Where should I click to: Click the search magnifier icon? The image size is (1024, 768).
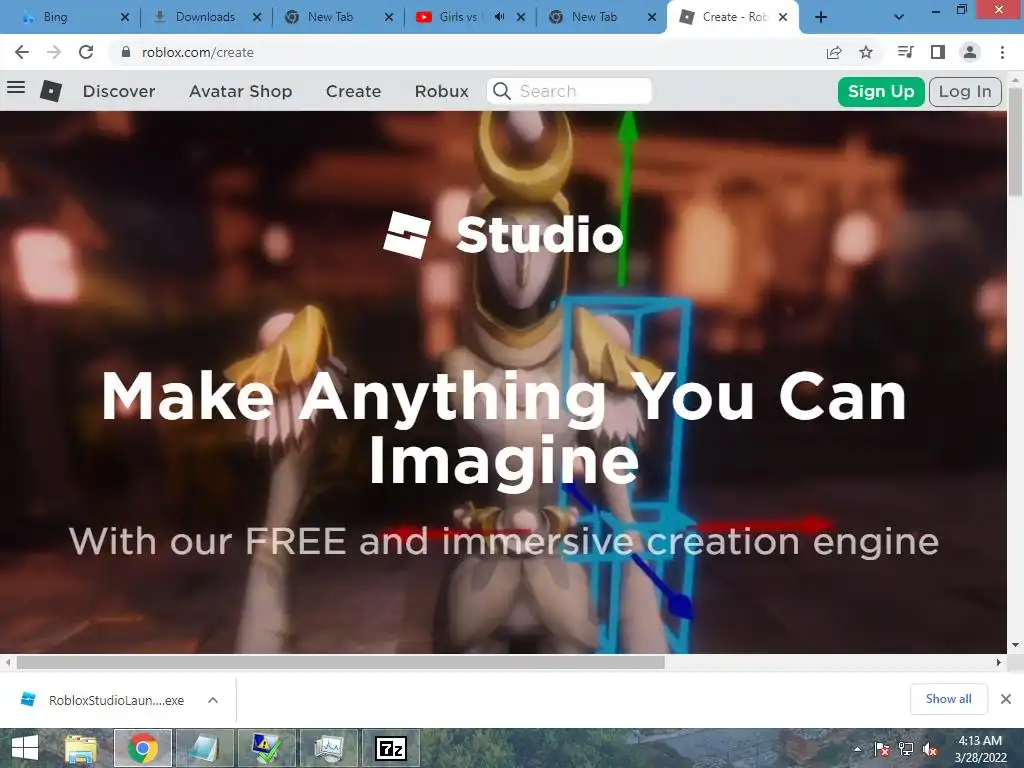point(502,91)
